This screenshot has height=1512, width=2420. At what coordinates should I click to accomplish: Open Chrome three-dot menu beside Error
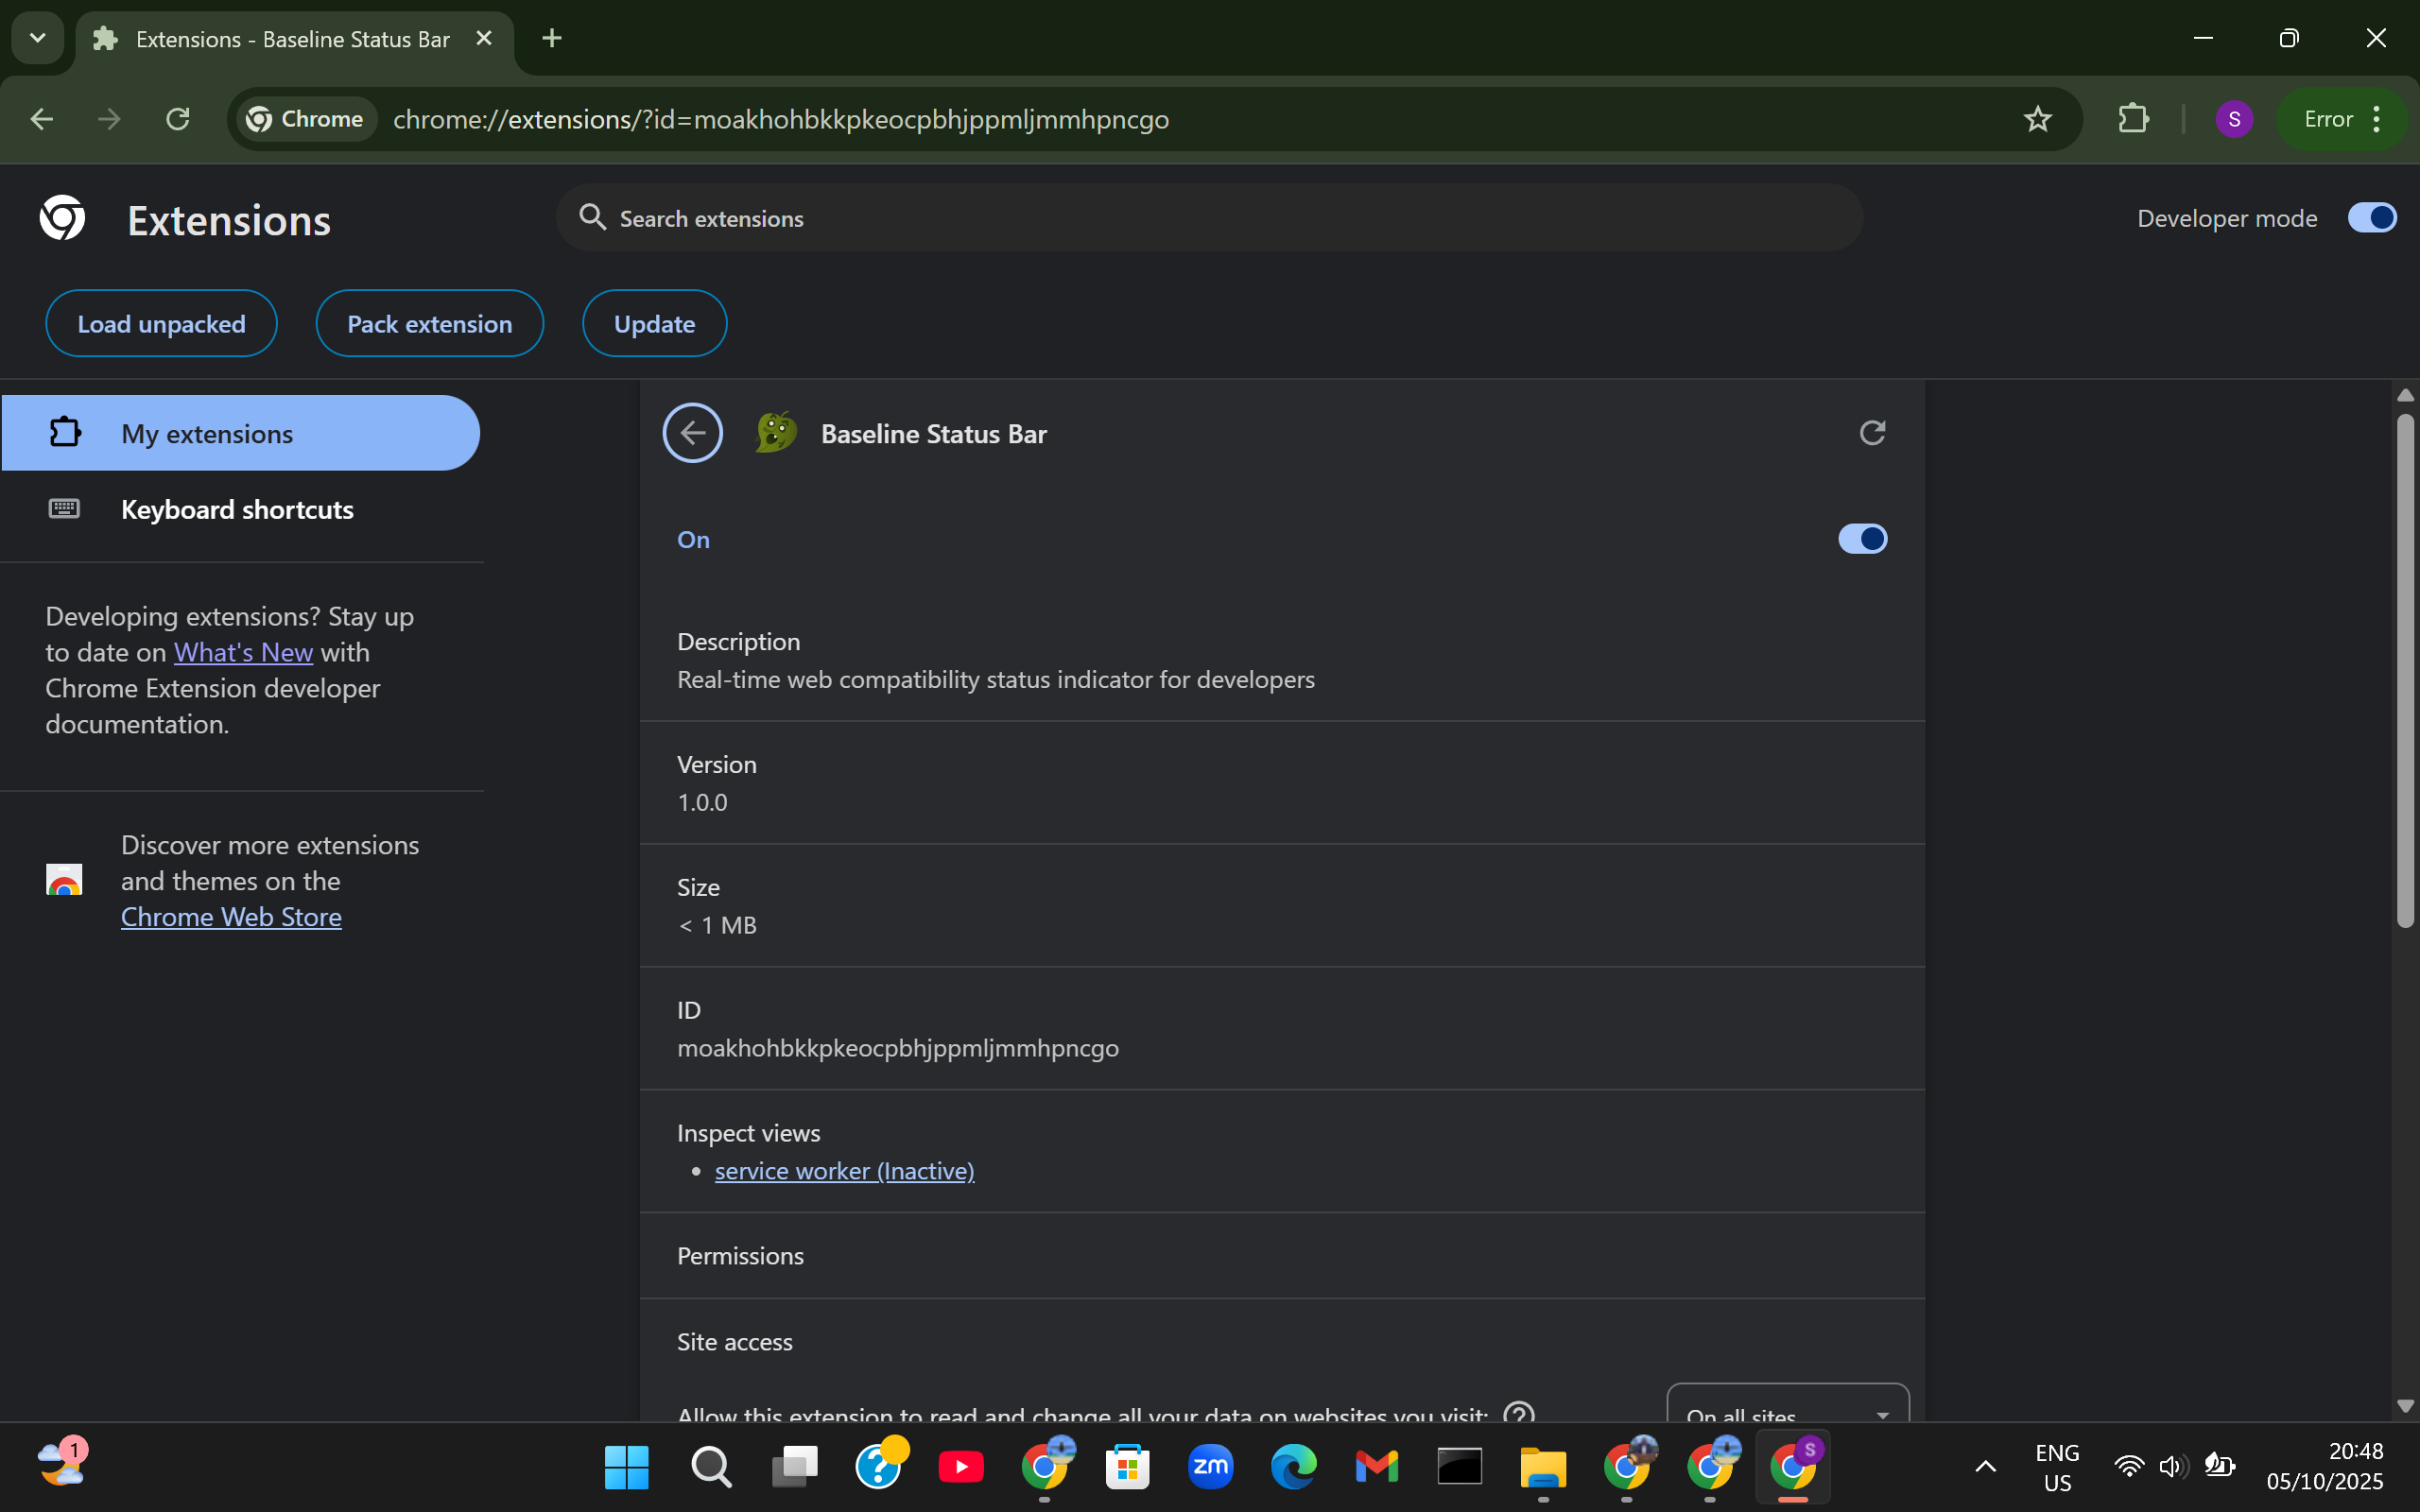(x=2376, y=119)
